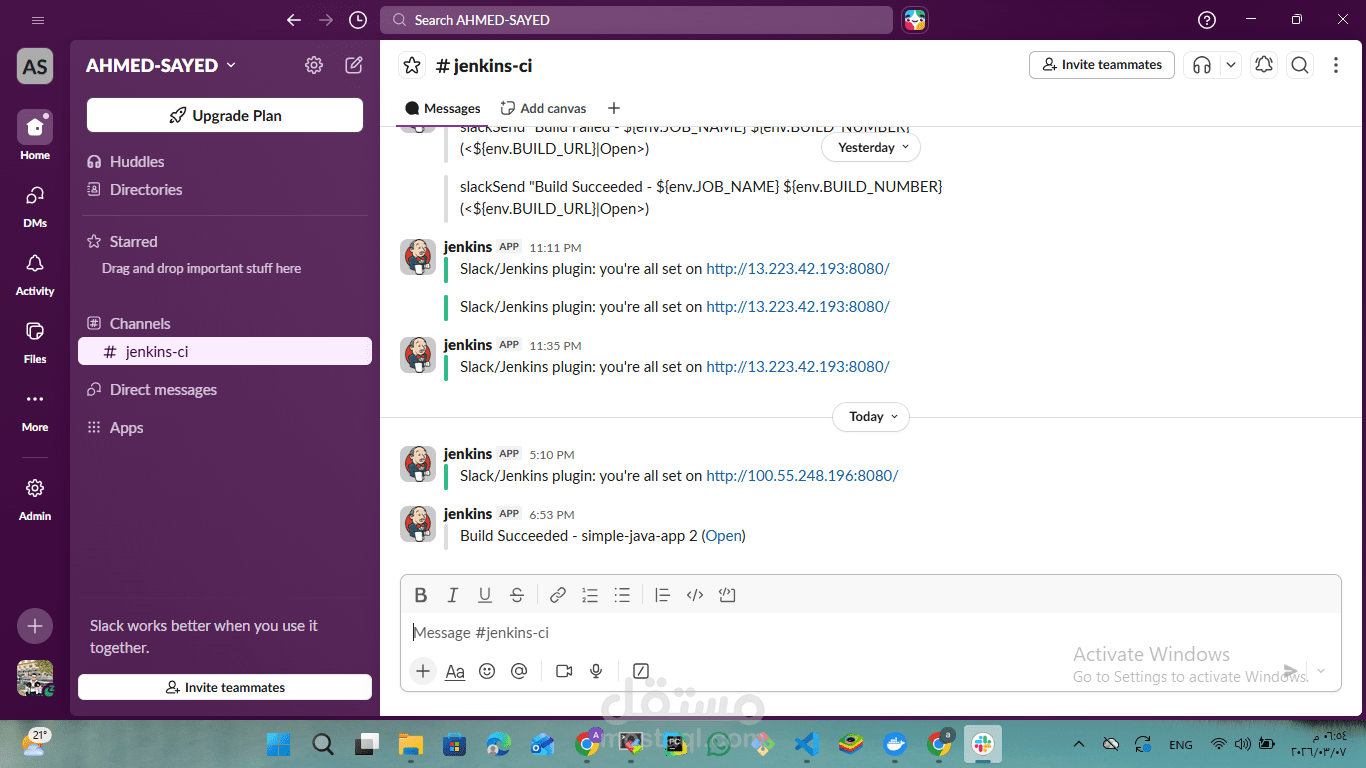Apply block quote formatting
The width and height of the screenshot is (1366, 768).
click(x=662, y=595)
